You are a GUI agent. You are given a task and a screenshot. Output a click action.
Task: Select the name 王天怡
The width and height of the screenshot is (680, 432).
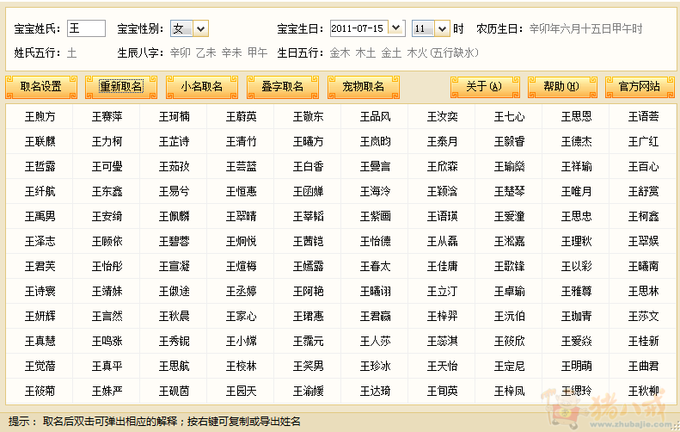click(442, 367)
